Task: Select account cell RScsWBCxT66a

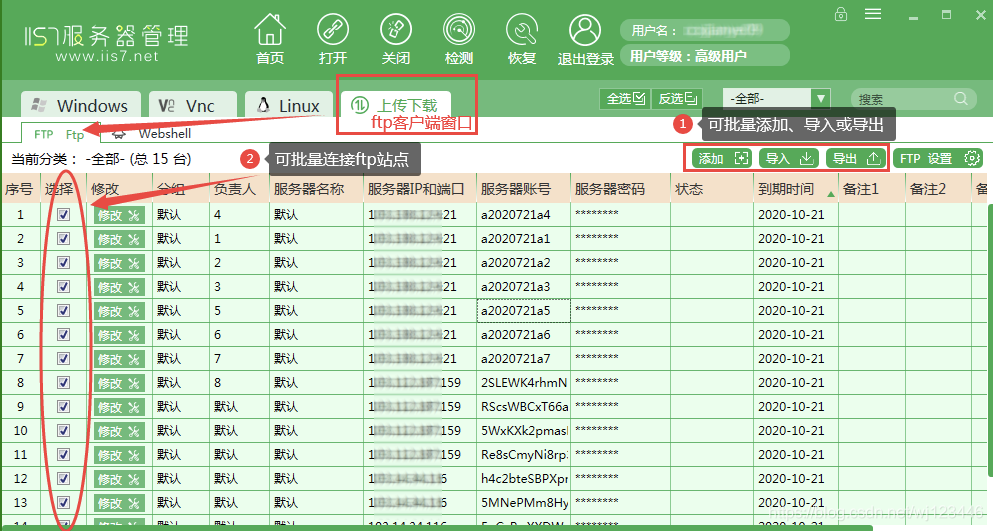Action: point(523,407)
